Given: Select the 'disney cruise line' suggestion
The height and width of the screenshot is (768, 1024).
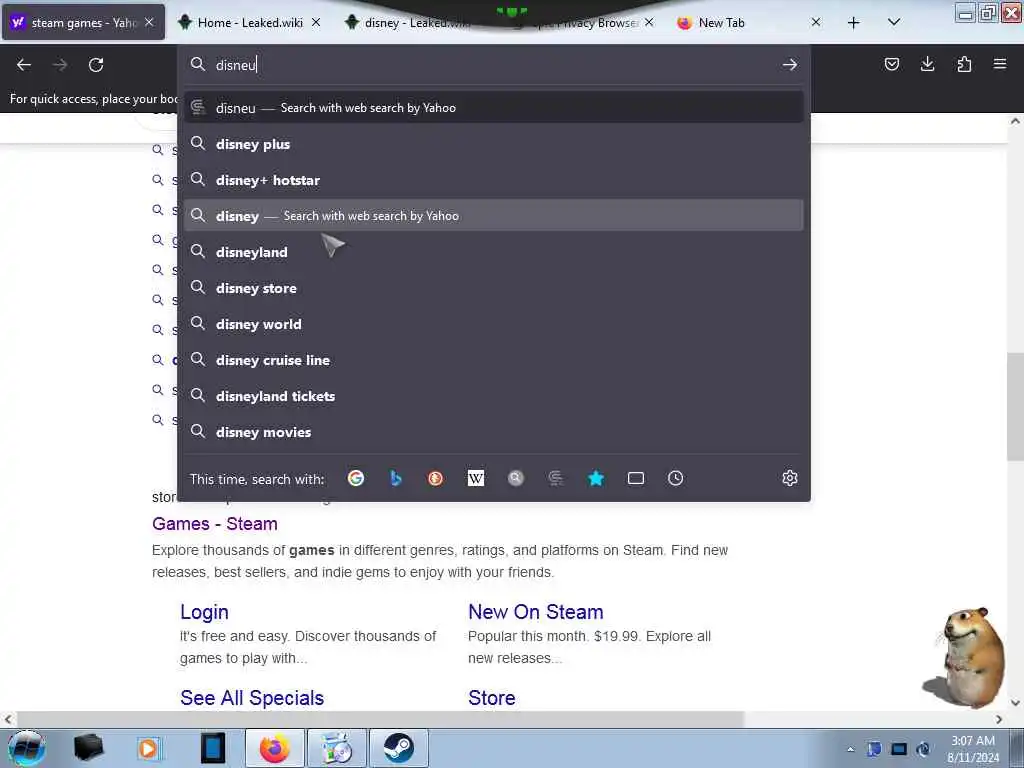Looking at the screenshot, I should pos(493,359).
